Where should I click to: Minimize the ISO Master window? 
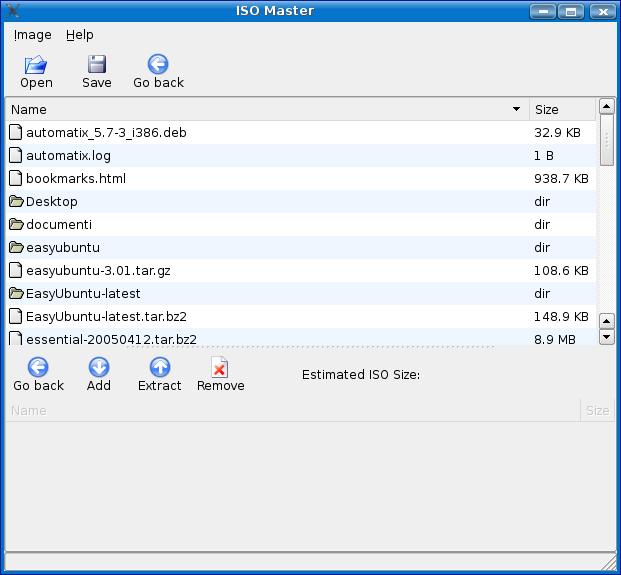pos(543,11)
